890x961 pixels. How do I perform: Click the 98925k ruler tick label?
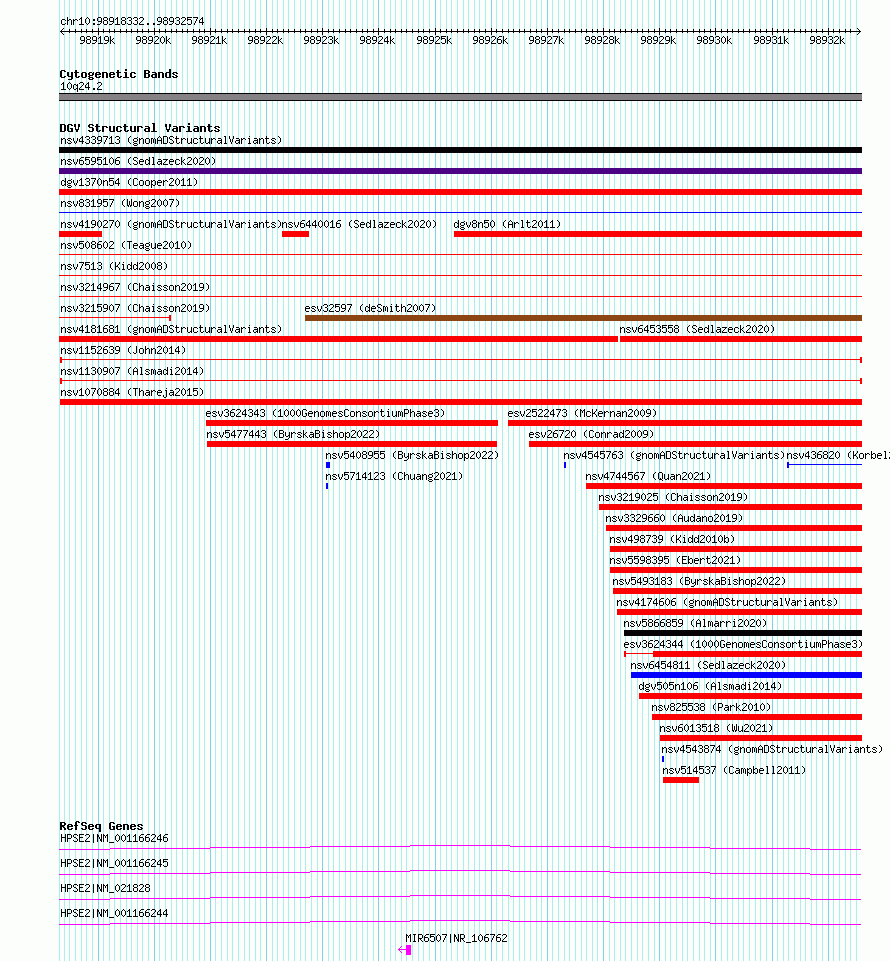434,40
